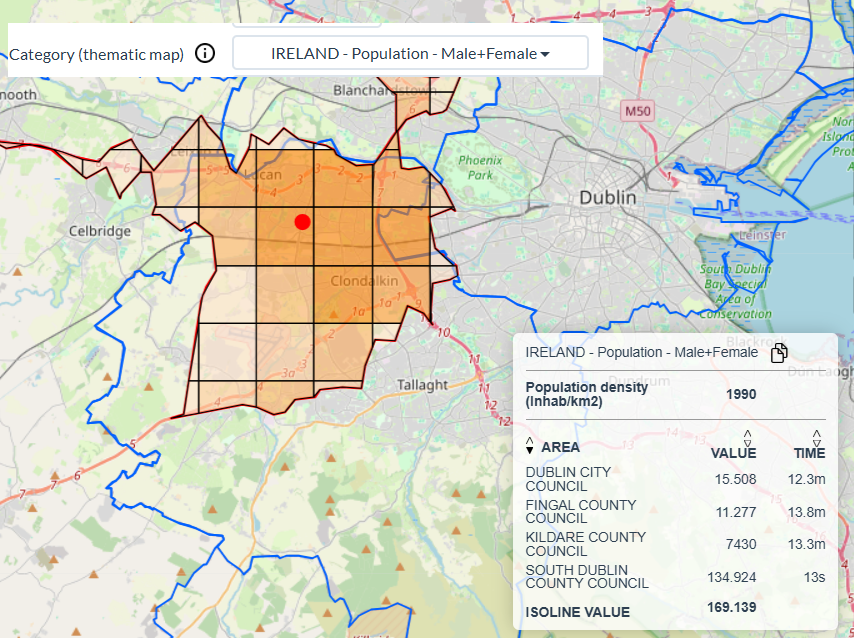The width and height of the screenshot is (854, 638).
Task: Click the Blanchardstown map label
Action: (x=385, y=90)
